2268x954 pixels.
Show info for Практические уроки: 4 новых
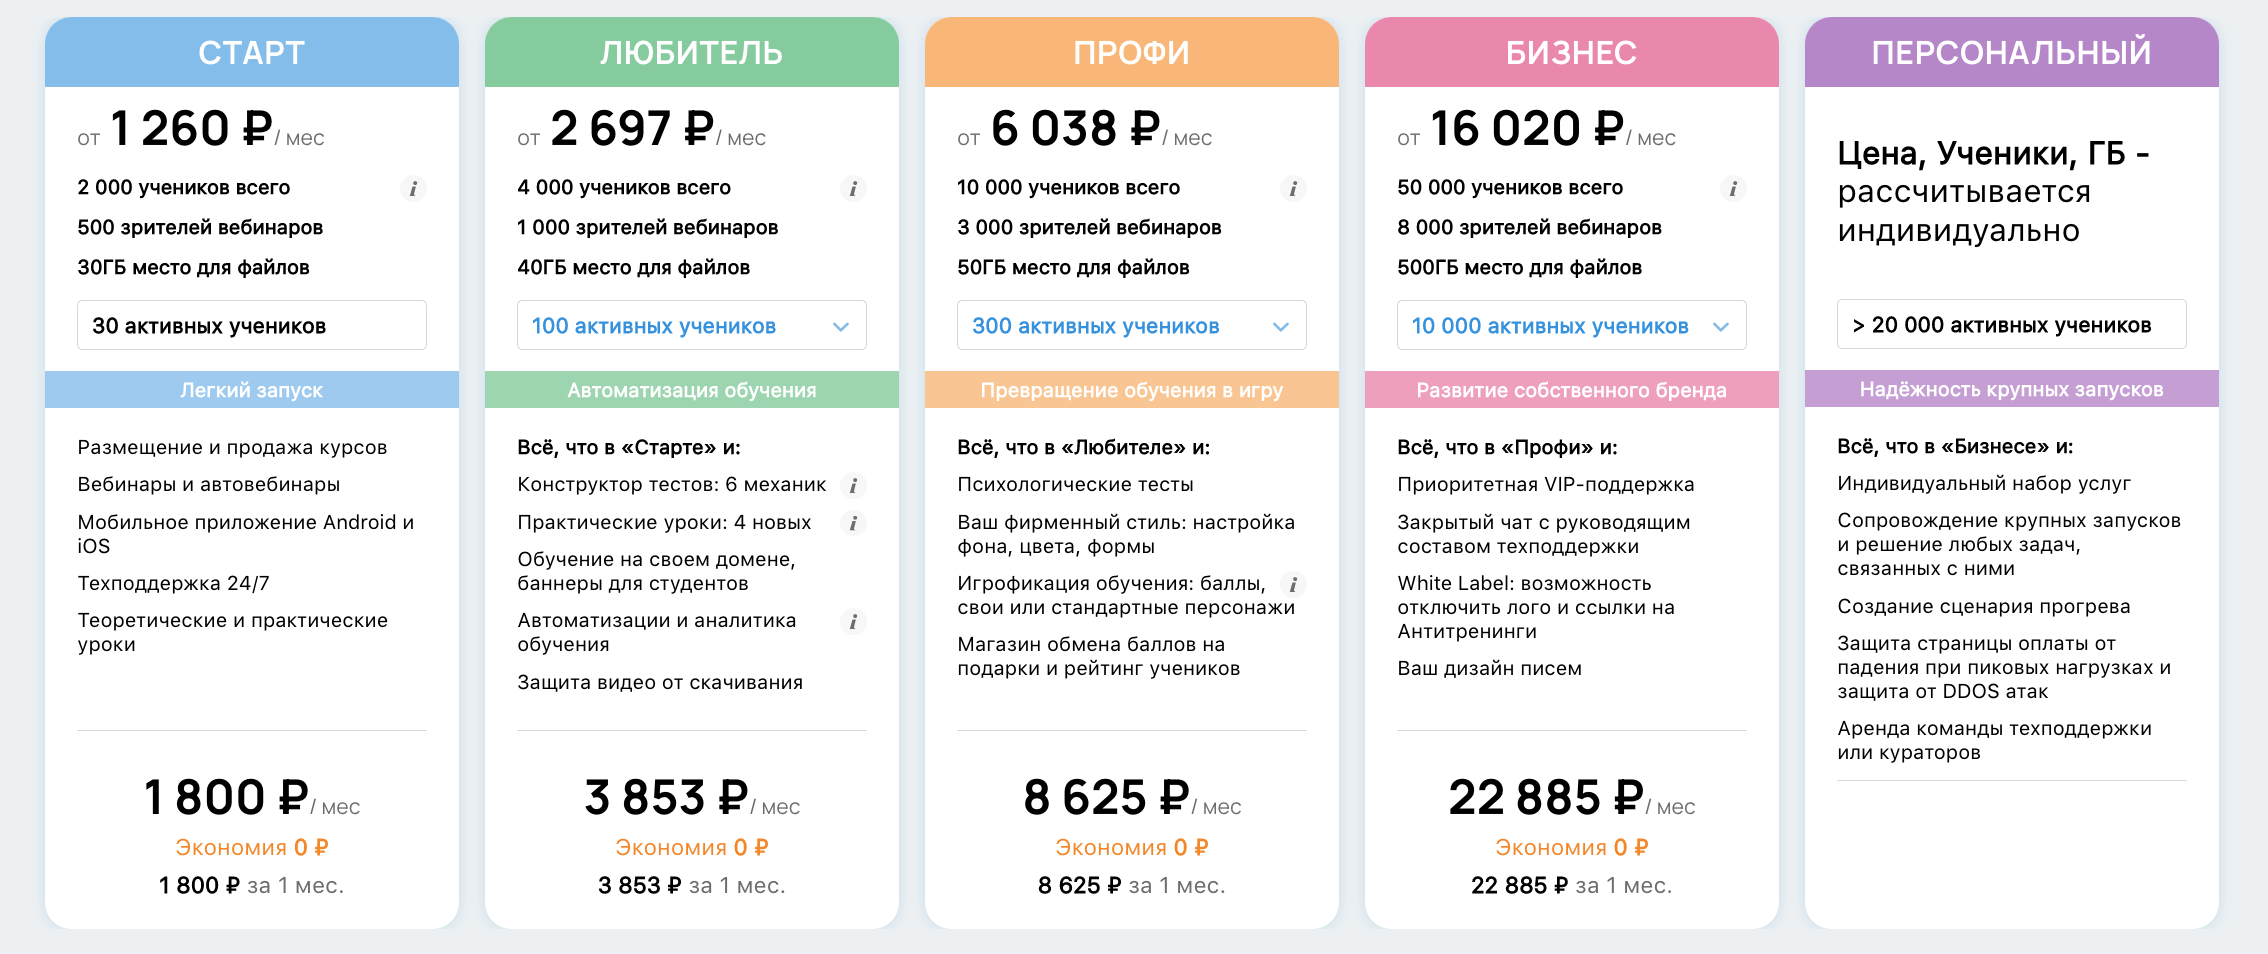click(x=853, y=523)
